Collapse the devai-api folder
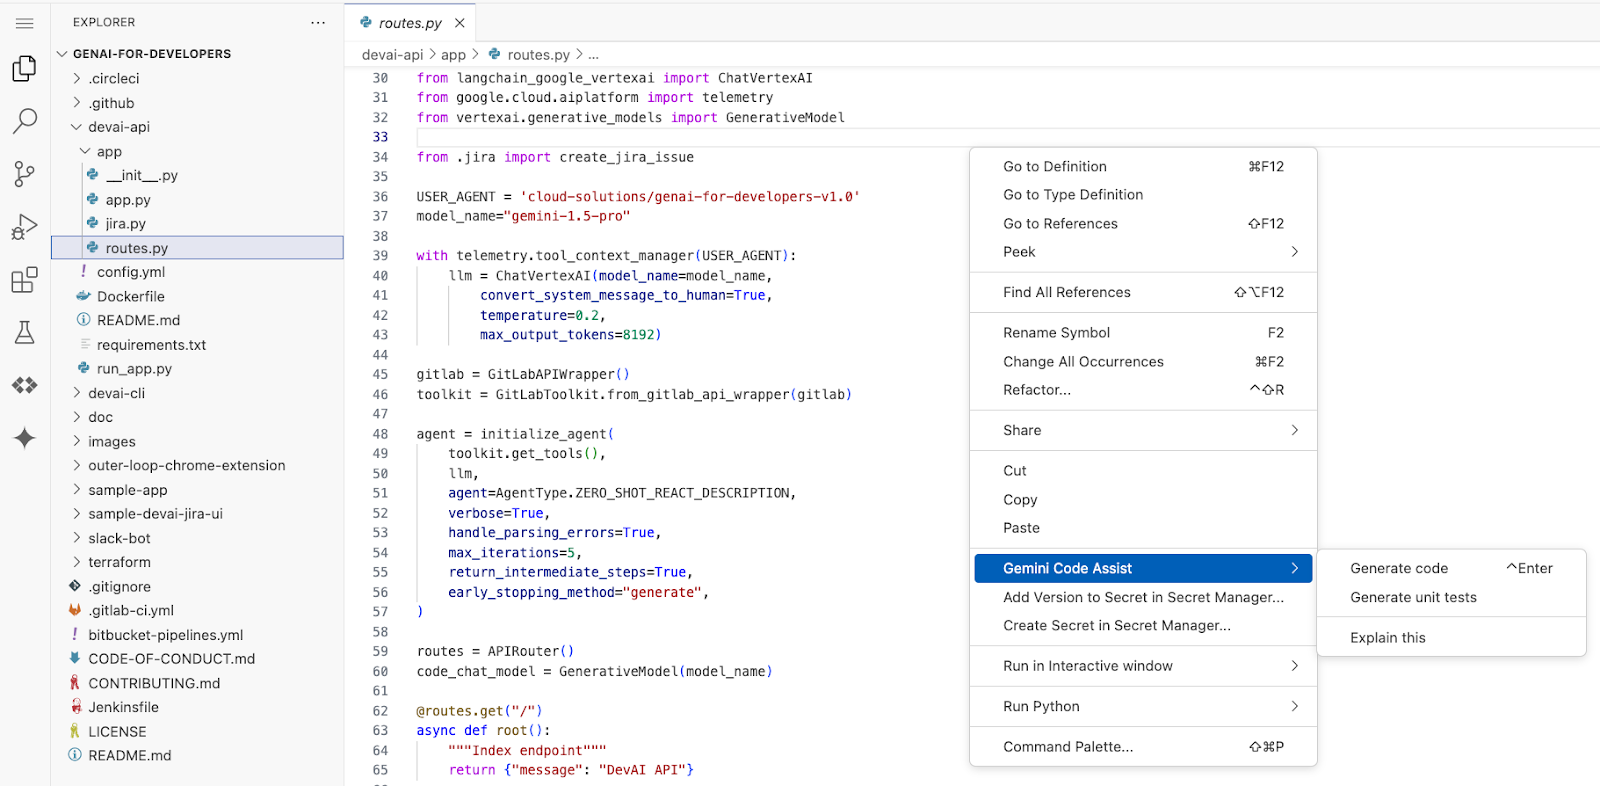 [197, 127]
